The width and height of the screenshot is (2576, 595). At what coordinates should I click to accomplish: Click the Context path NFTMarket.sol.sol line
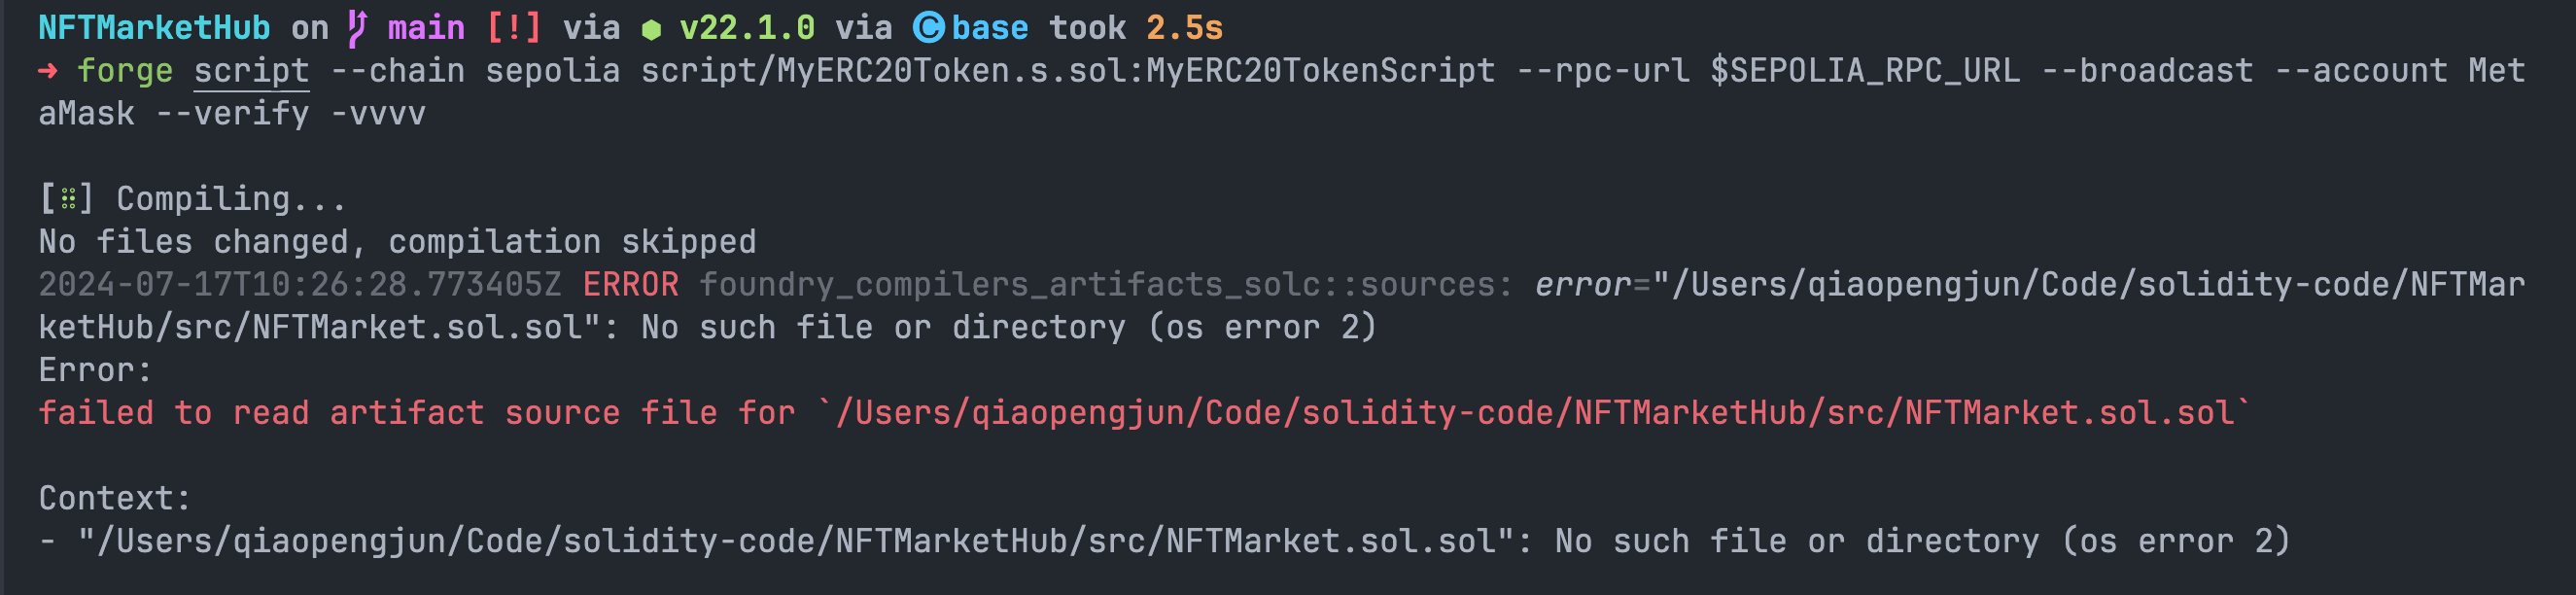(1164, 541)
